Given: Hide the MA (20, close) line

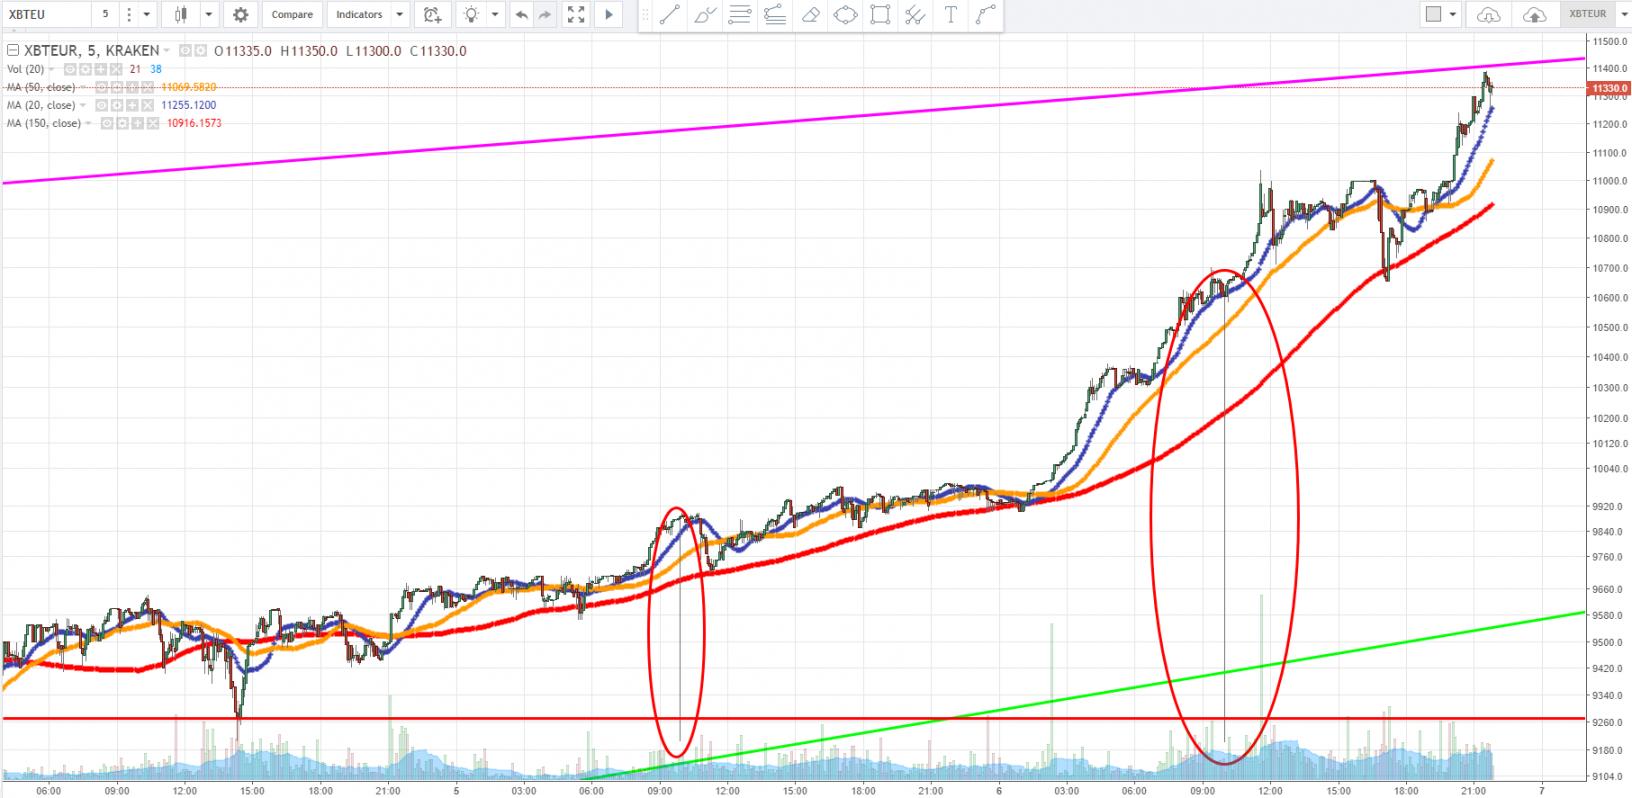Looking at the screenshot, I should point(103,105).
